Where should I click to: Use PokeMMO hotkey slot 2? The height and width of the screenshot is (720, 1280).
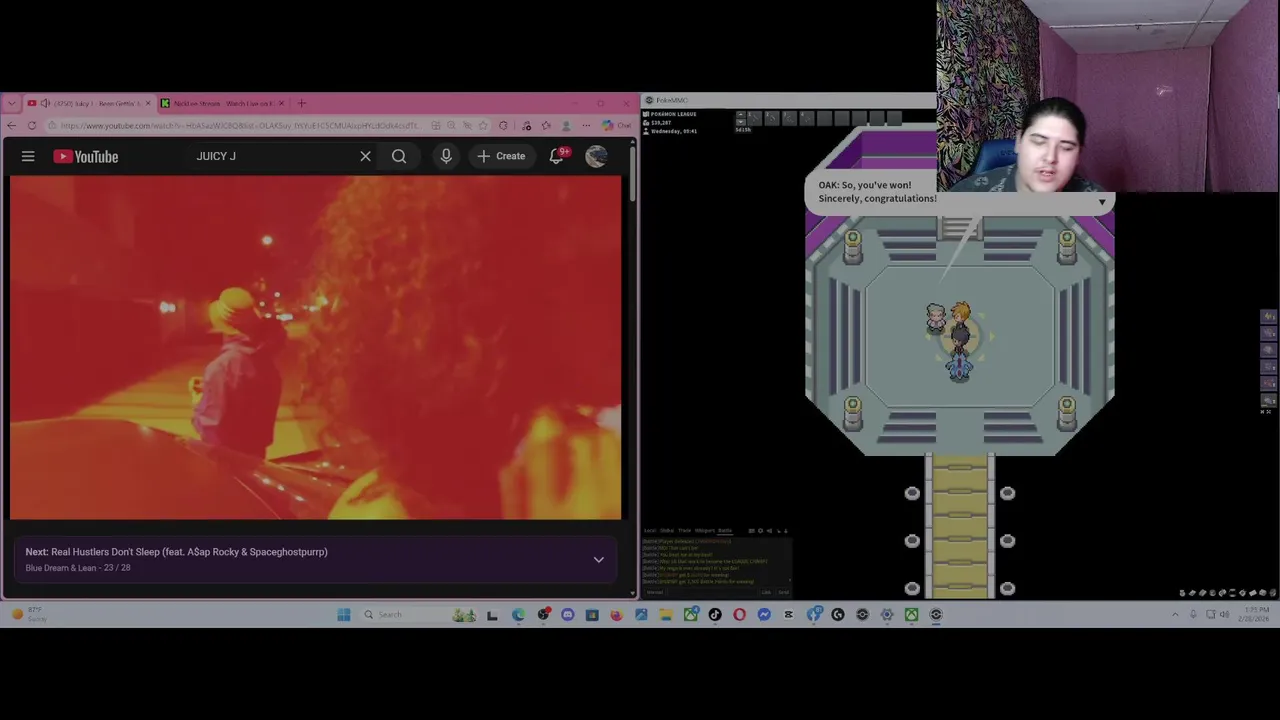pos(771,118)
